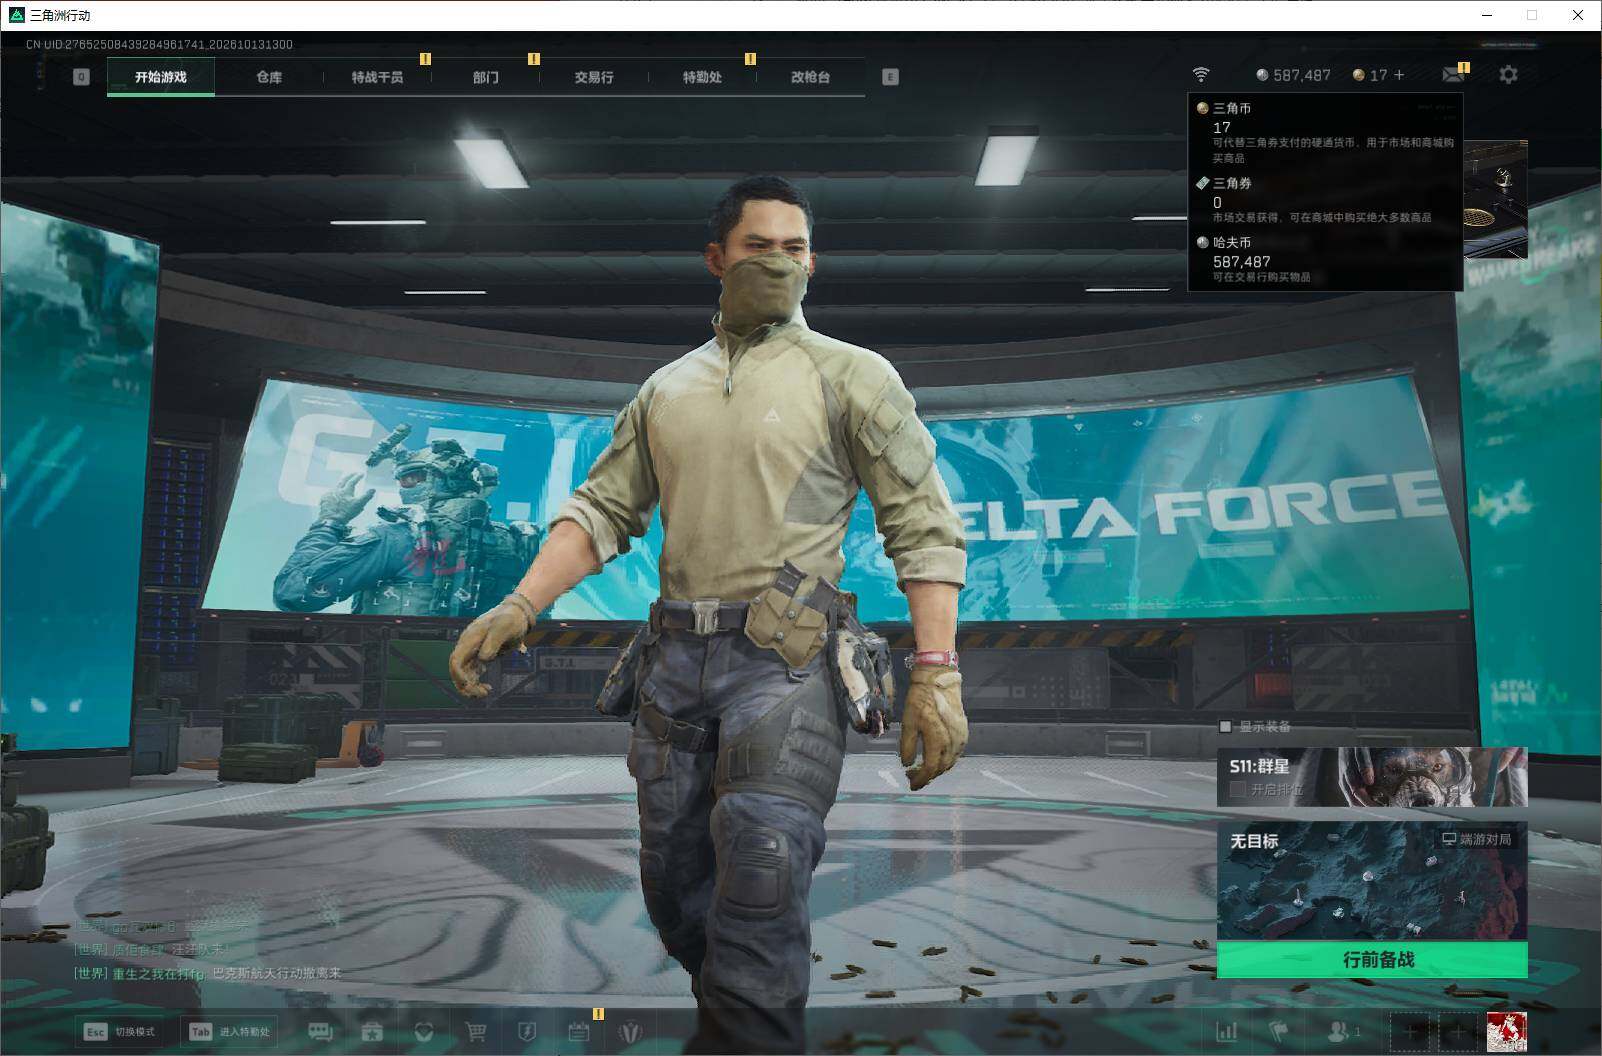1602x1056 pixels.
Task: Open the settings gear icon
Action: coord(1508,75)
